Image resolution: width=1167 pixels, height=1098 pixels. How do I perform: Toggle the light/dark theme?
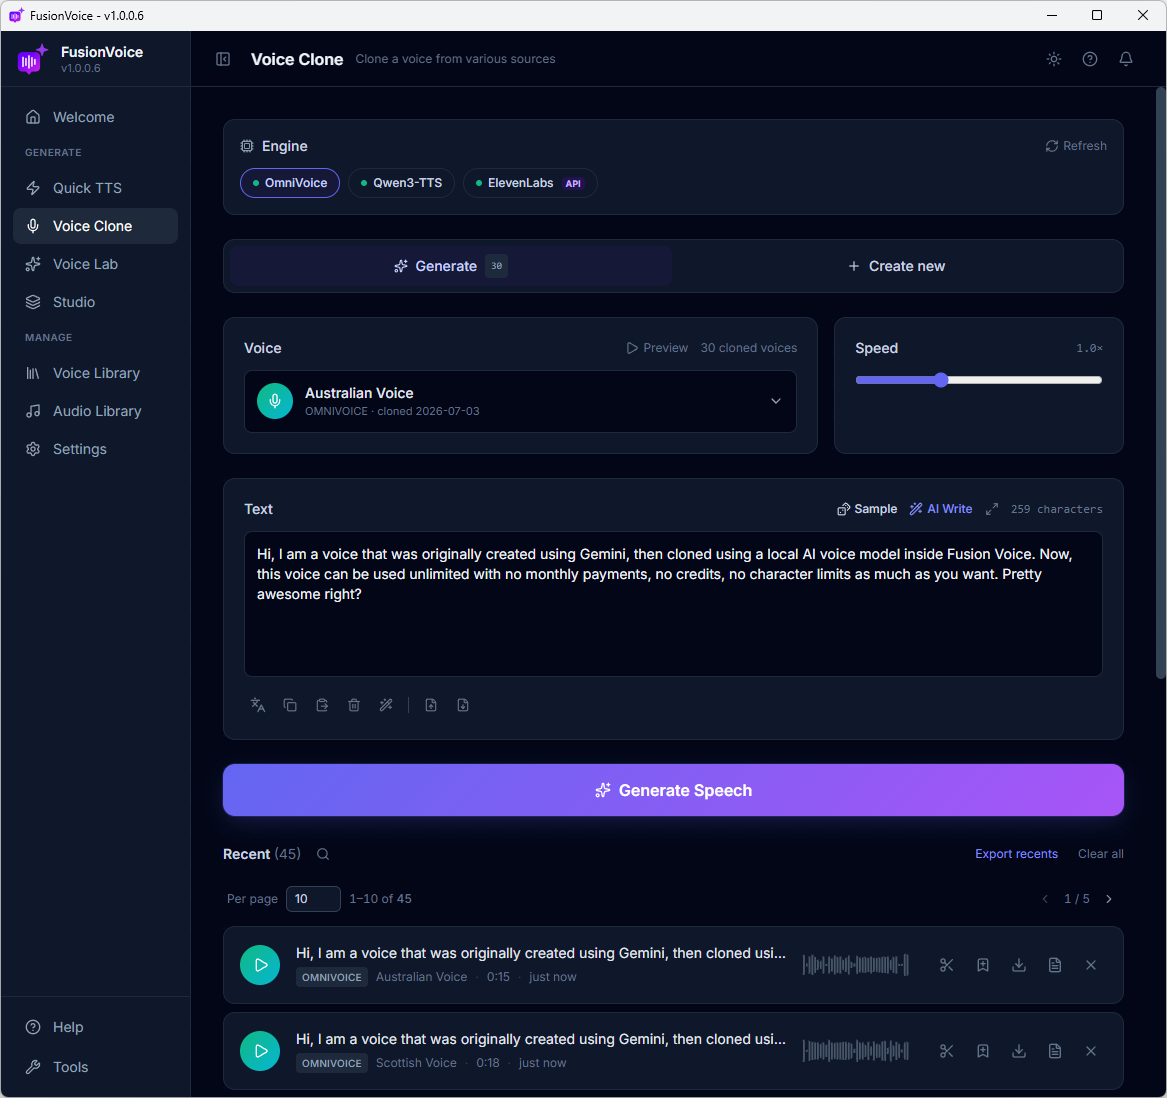1054,59
